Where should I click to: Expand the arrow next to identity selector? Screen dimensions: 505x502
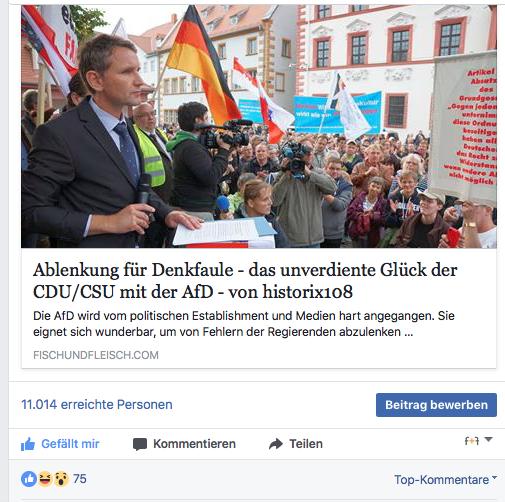click(488, 440)
